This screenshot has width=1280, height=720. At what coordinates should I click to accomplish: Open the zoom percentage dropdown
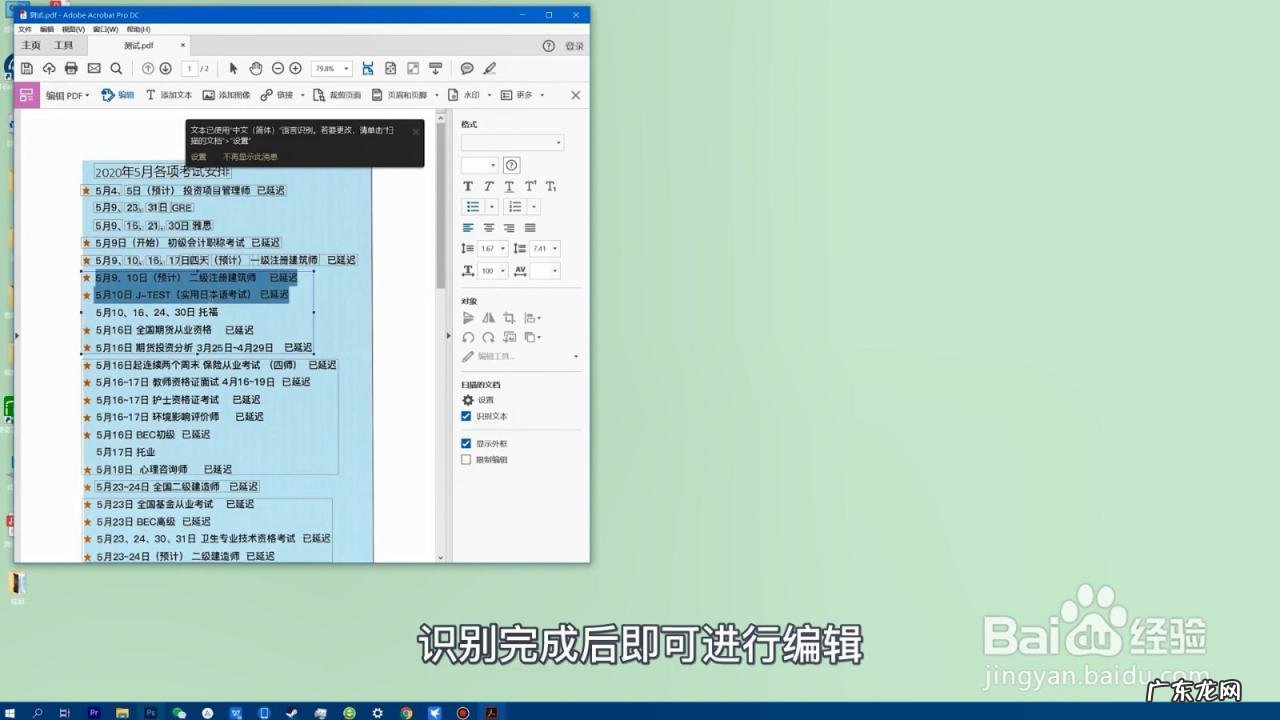[347, 68]
